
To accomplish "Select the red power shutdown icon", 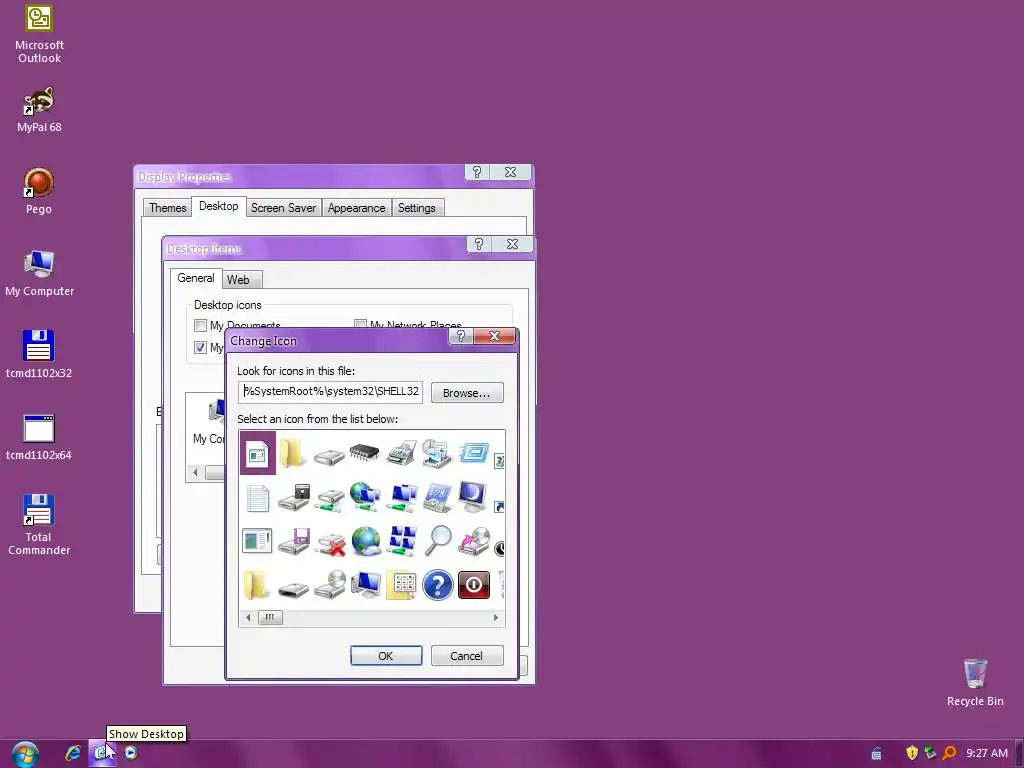I will (474, 585).
